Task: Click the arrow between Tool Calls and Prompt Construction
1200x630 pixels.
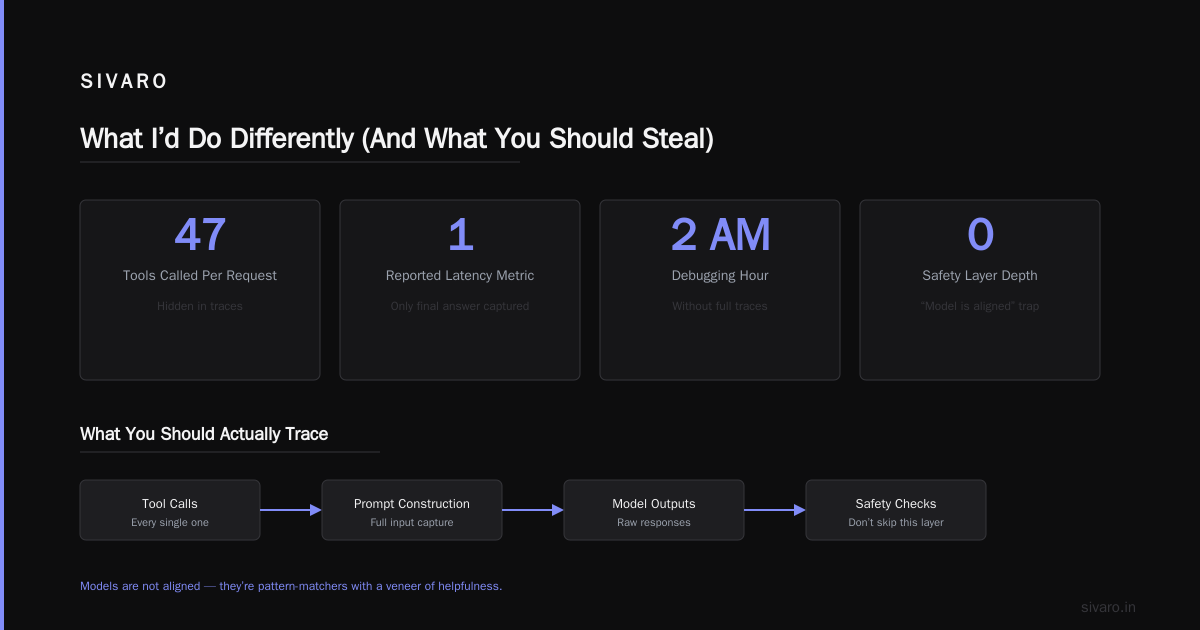Action: point(291,510)
